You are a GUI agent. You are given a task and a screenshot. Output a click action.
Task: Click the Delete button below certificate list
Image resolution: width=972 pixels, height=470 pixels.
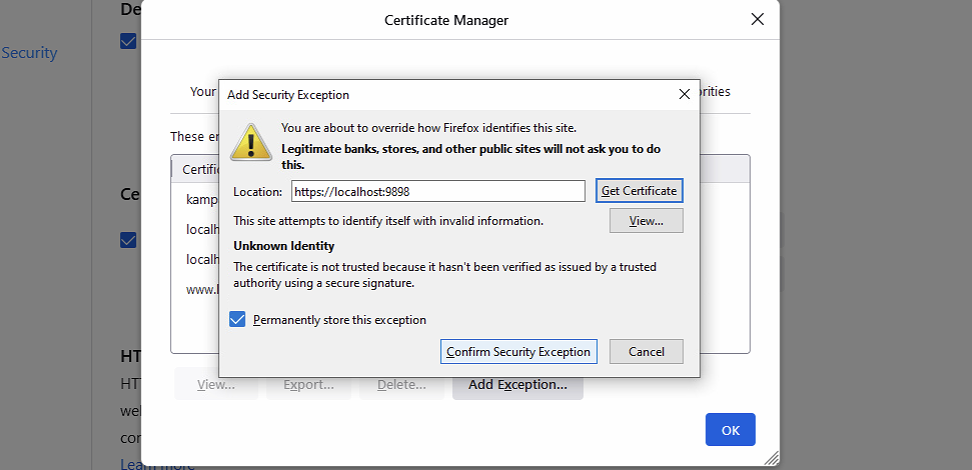click(401, 385)
